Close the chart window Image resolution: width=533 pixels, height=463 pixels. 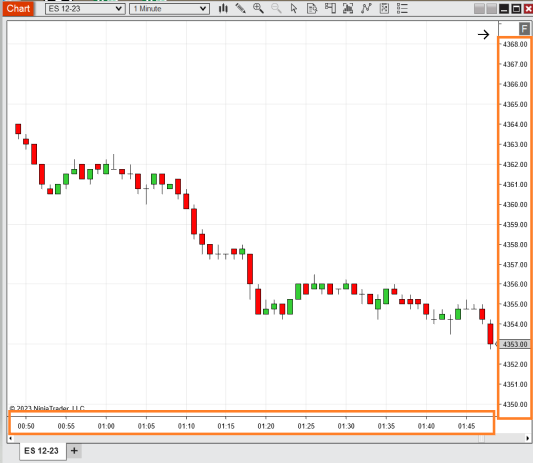(528, 9)
